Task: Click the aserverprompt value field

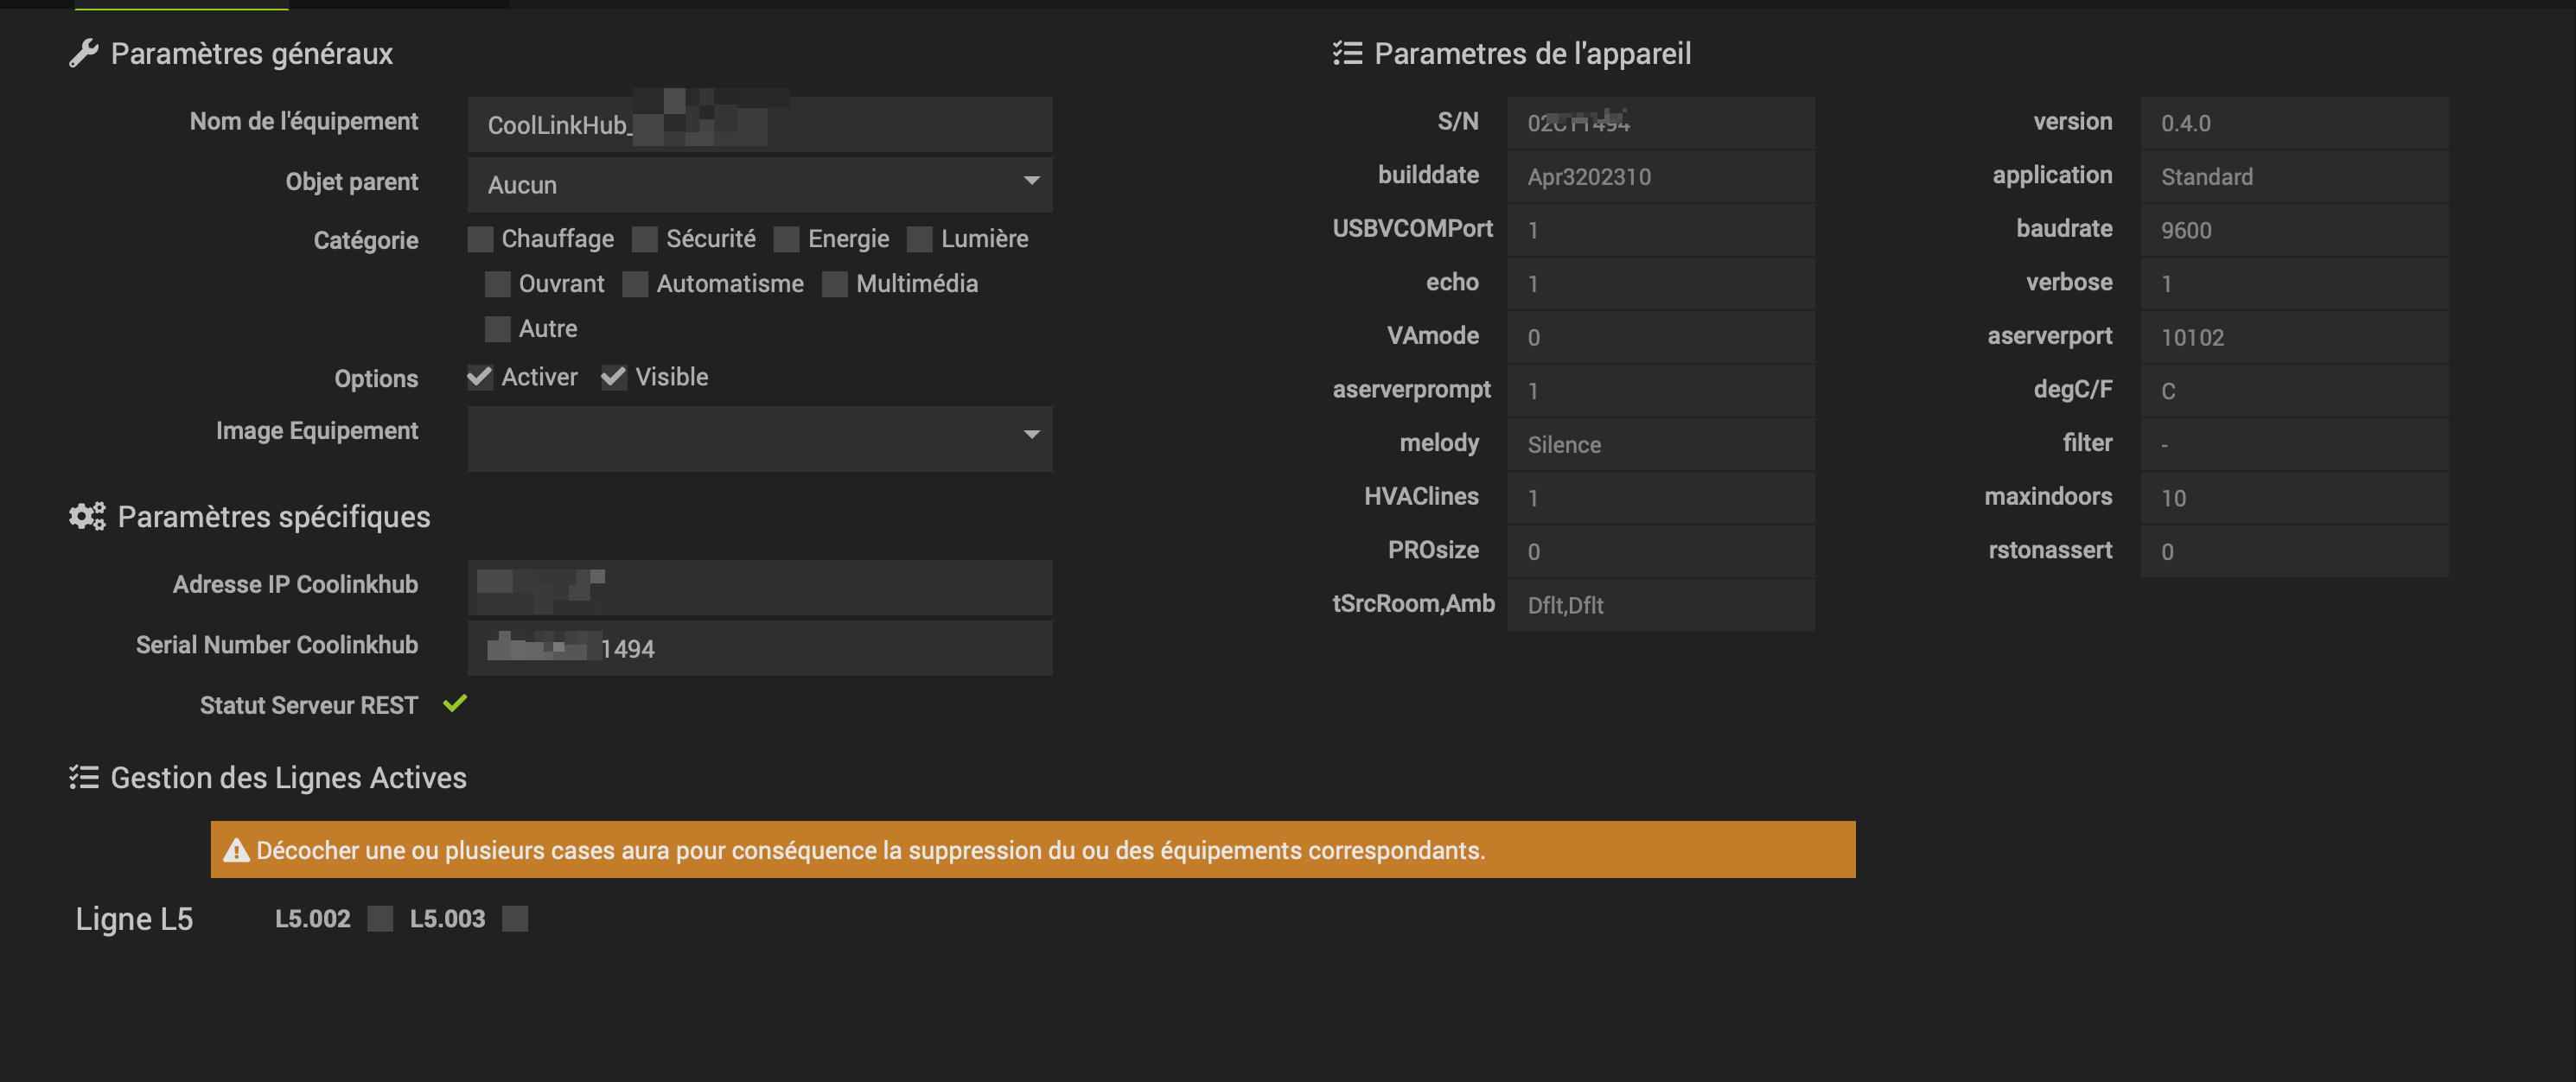Action: coord(1661,391)
